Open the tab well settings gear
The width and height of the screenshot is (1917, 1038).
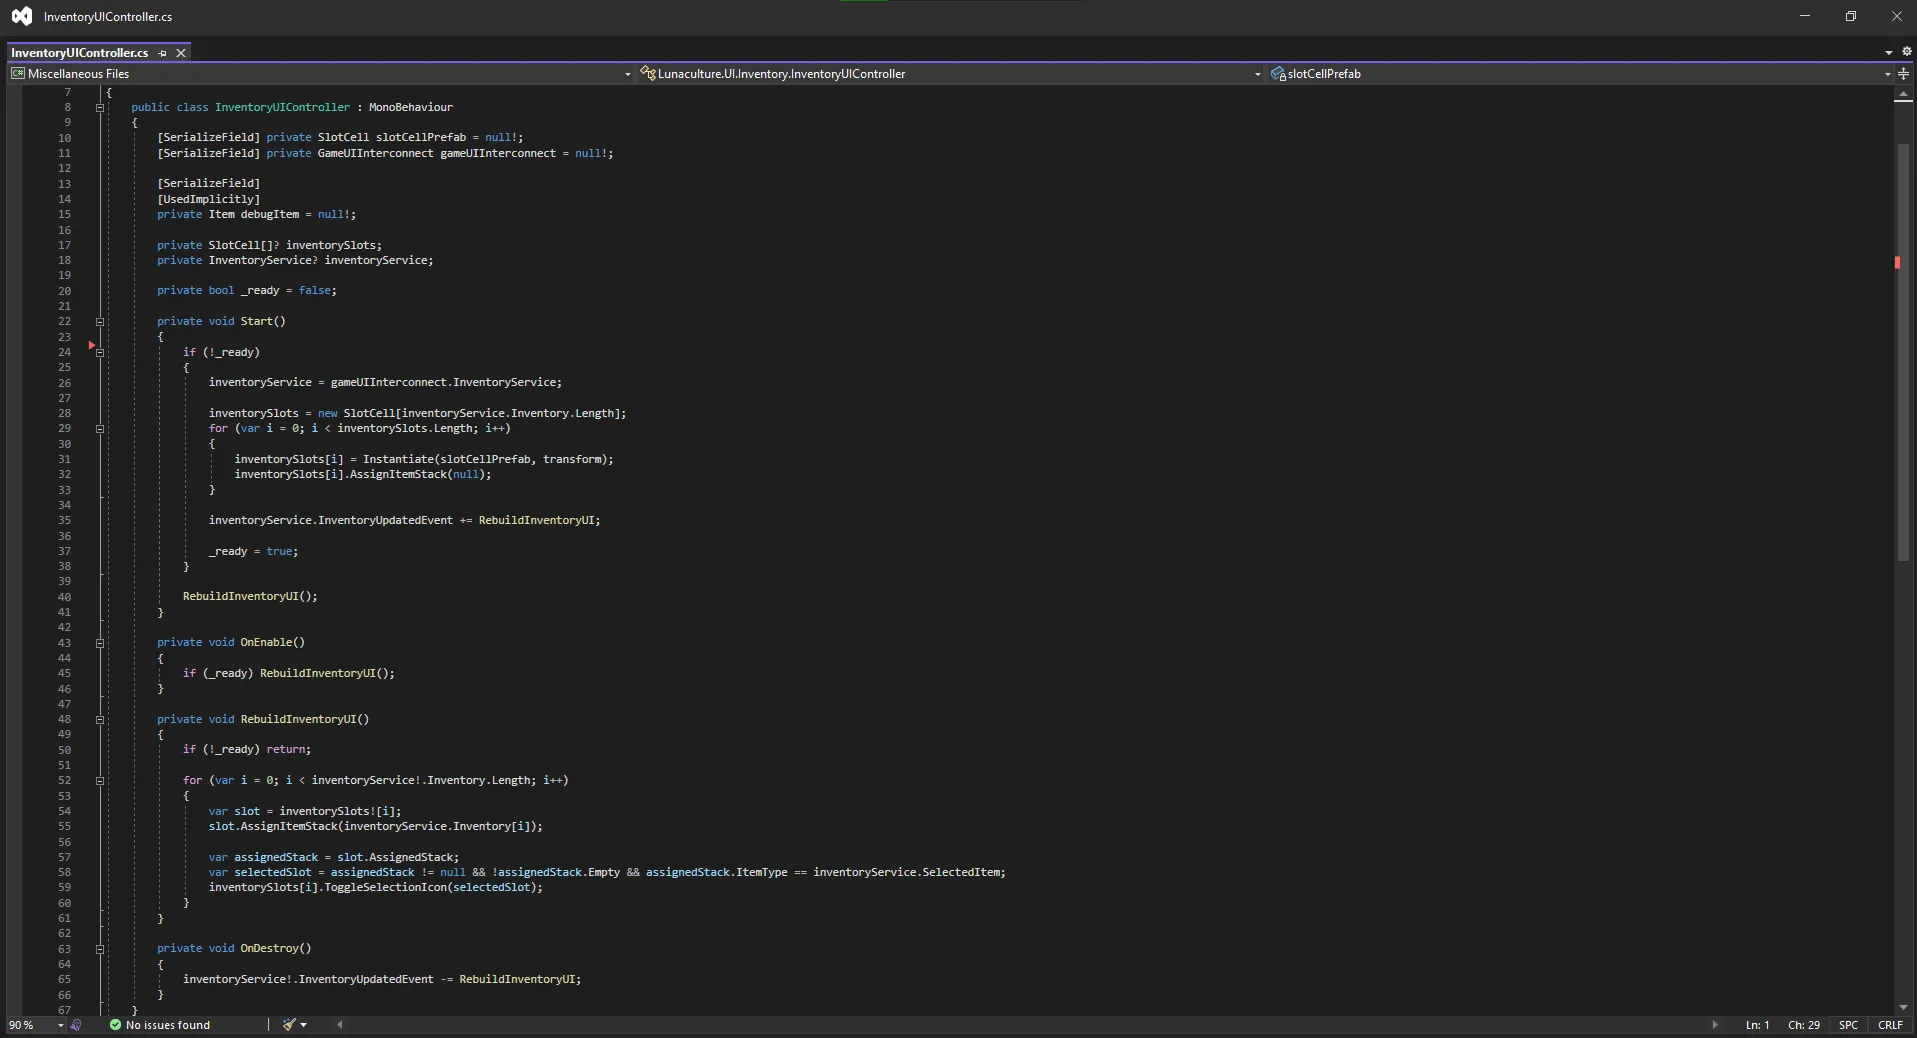(x=1906, y=52)
